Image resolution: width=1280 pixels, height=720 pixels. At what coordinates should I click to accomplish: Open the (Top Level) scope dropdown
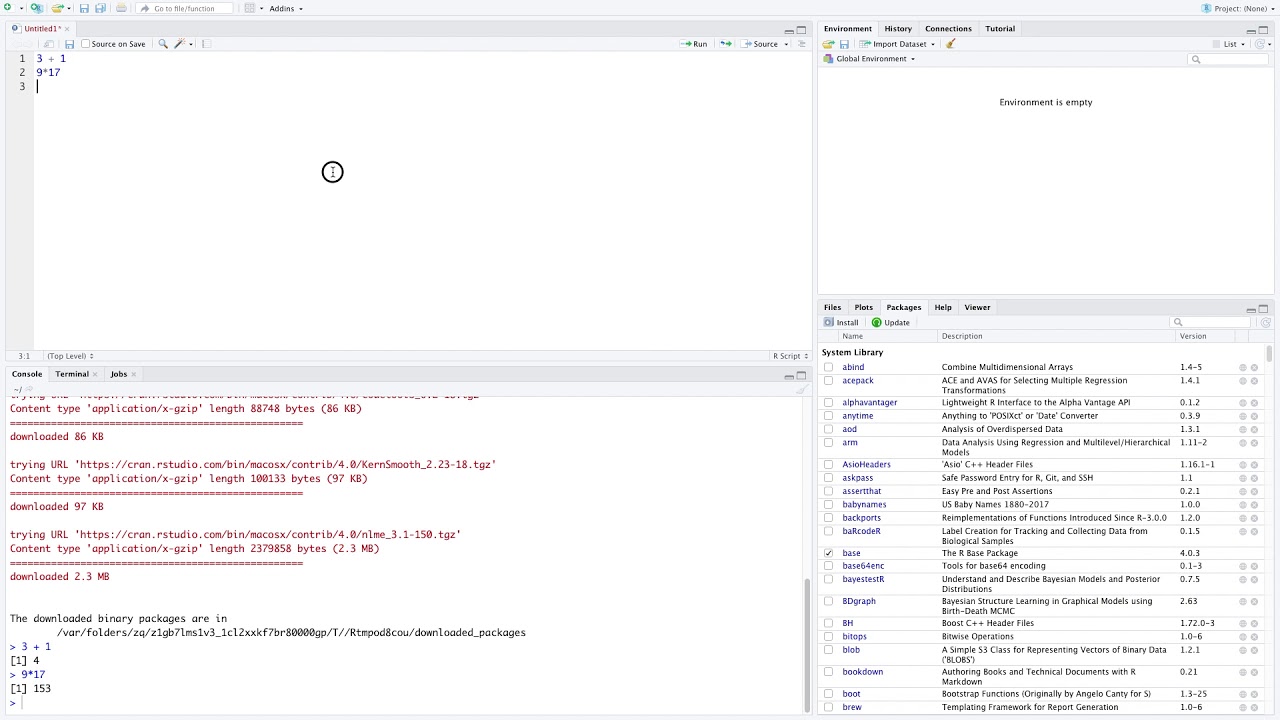point(70,356)
